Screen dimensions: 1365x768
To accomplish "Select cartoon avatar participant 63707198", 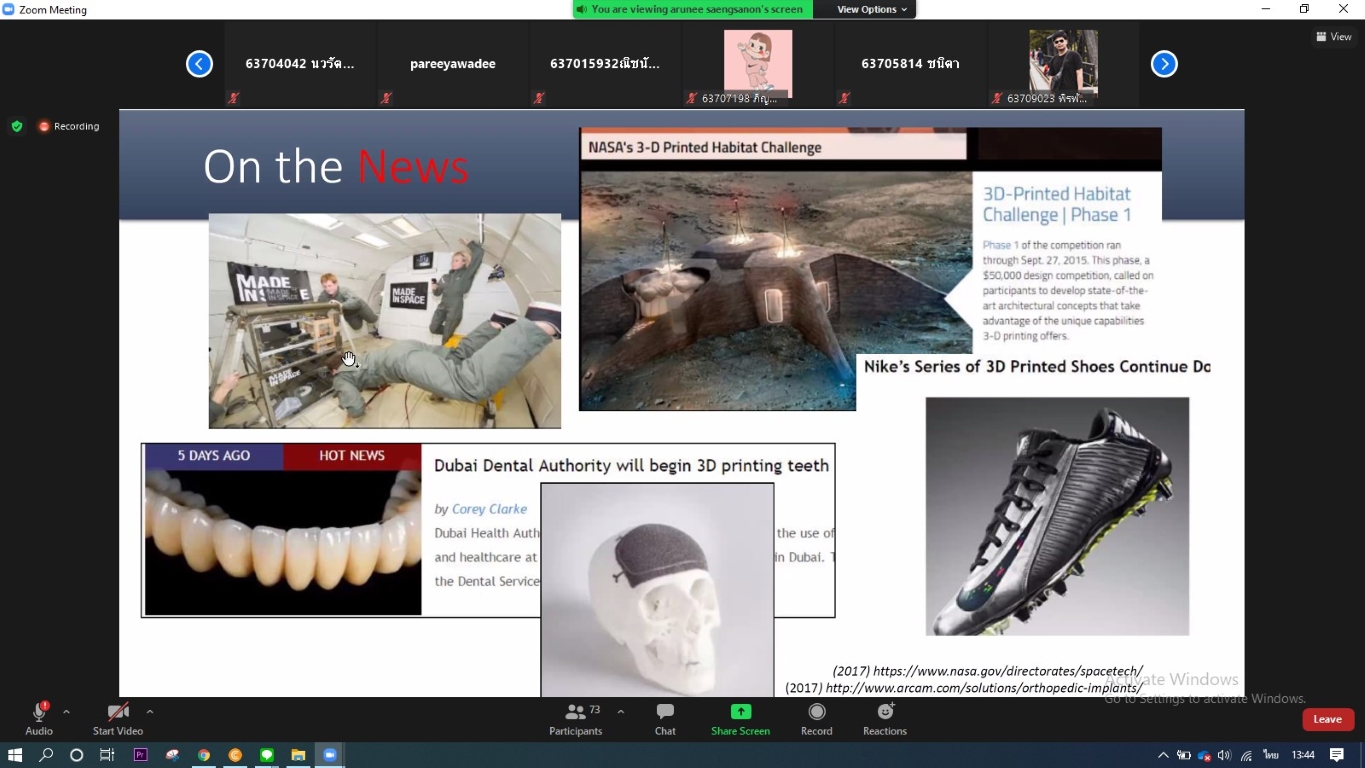I will tap(758, 64).
